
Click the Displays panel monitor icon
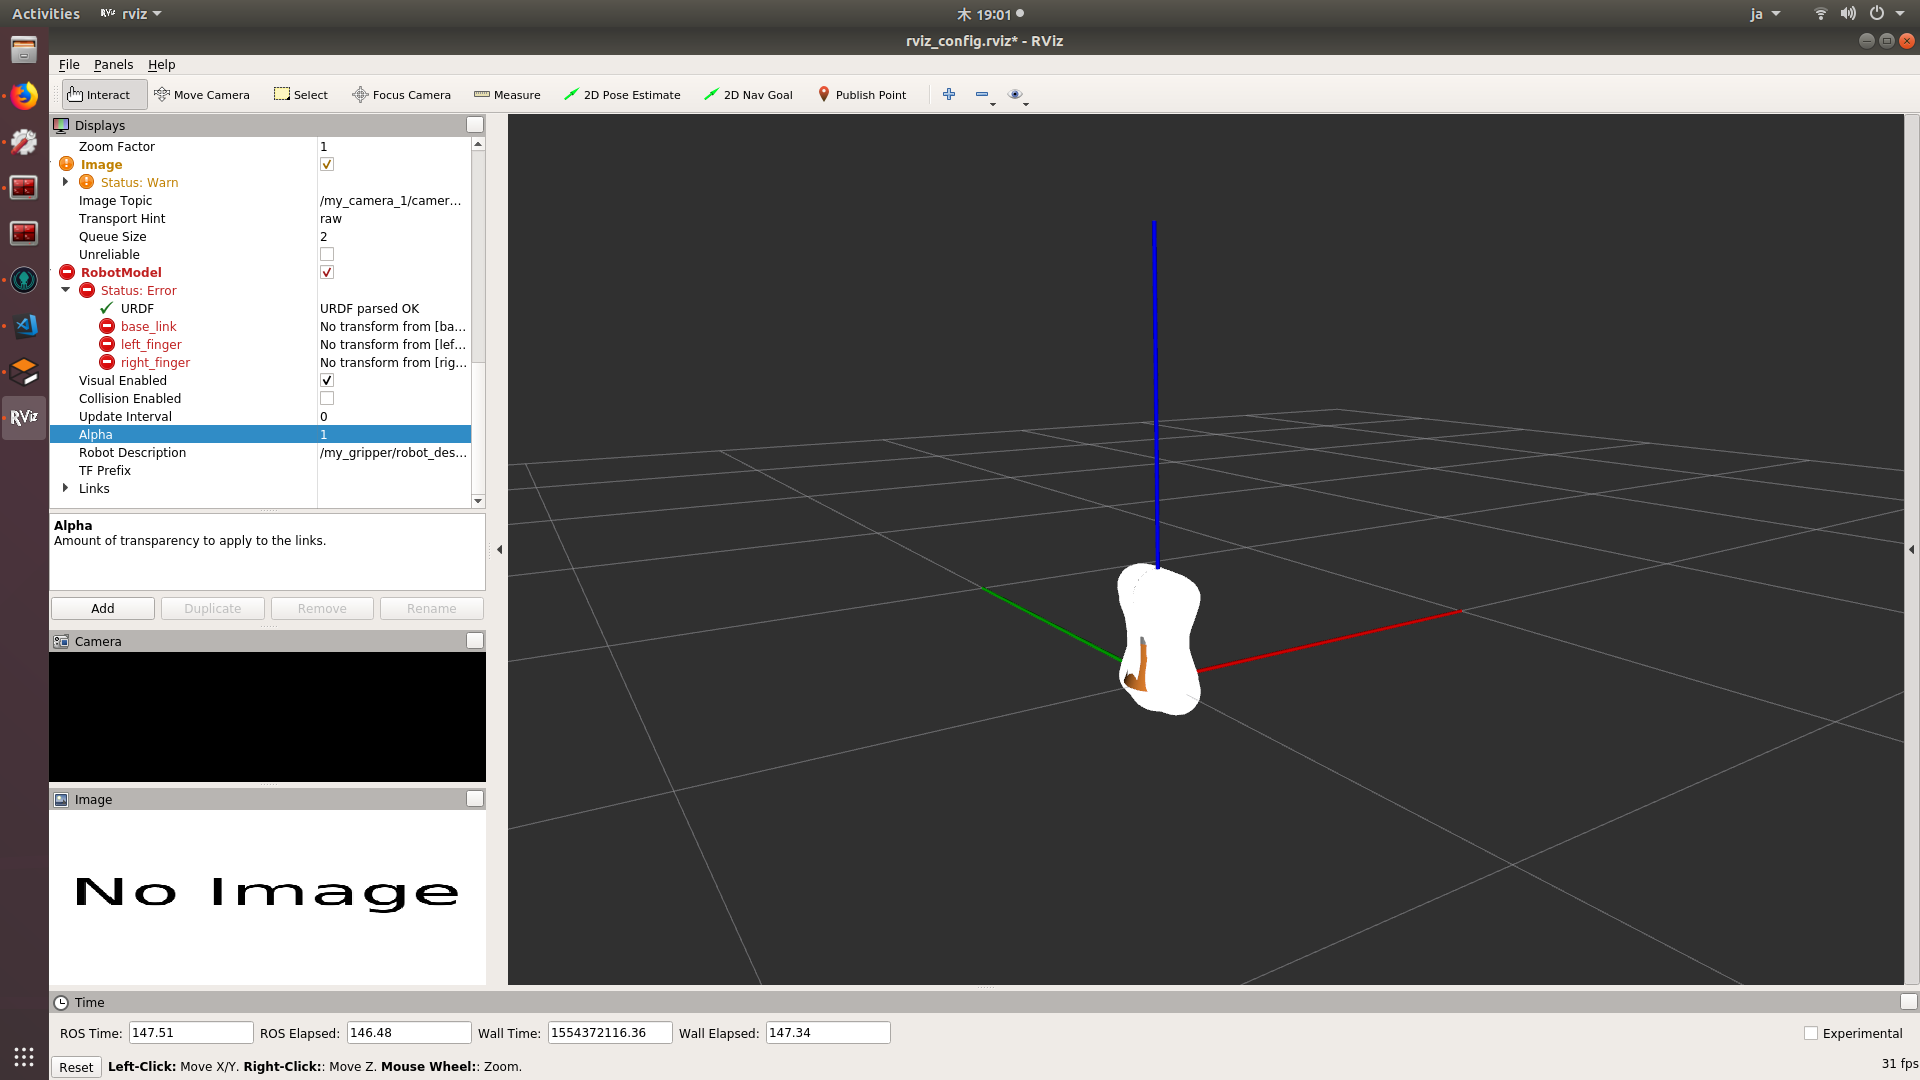[62, 125]
